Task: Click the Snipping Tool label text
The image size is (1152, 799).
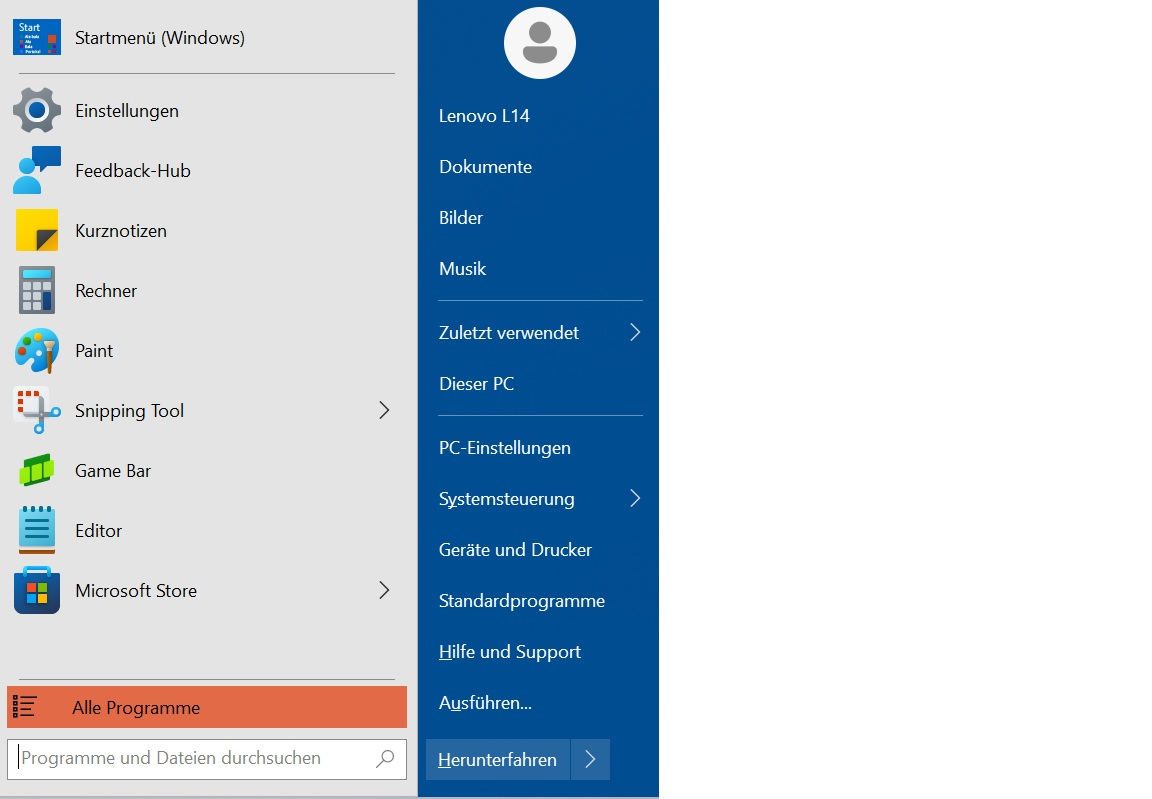Action: tap(129, 411)
